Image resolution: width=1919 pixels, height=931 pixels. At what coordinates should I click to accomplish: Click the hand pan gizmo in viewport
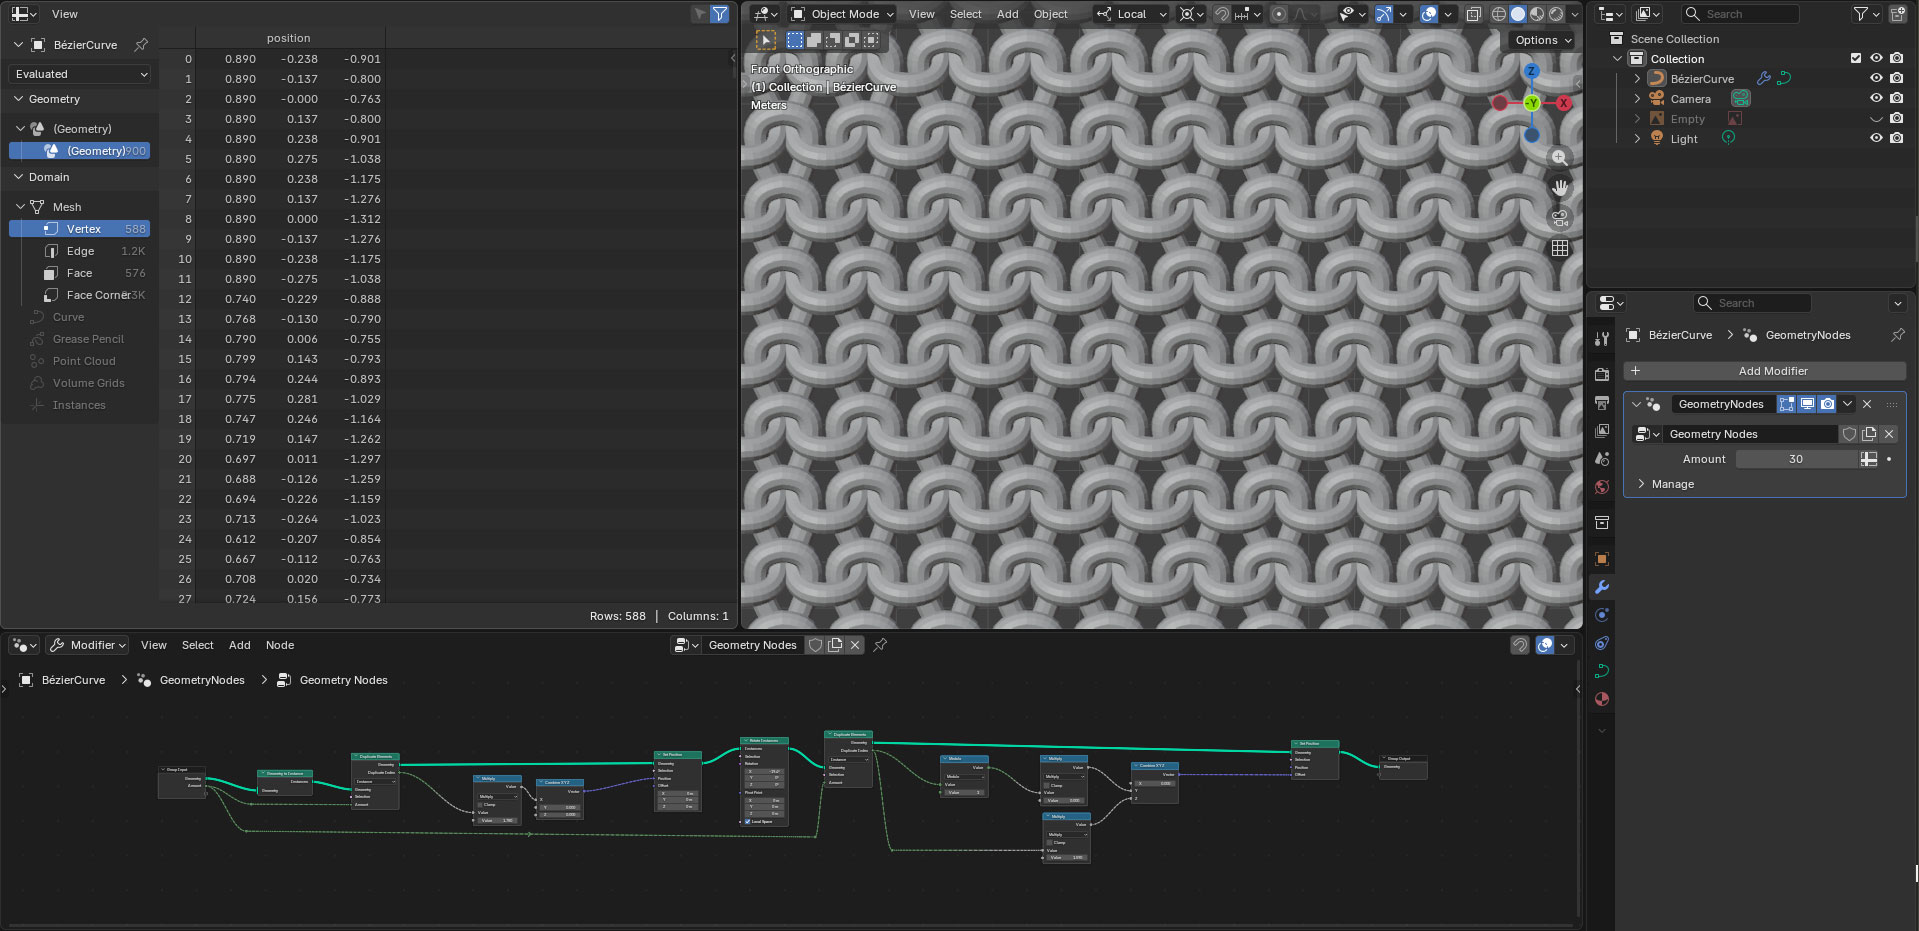point(1559,188)
